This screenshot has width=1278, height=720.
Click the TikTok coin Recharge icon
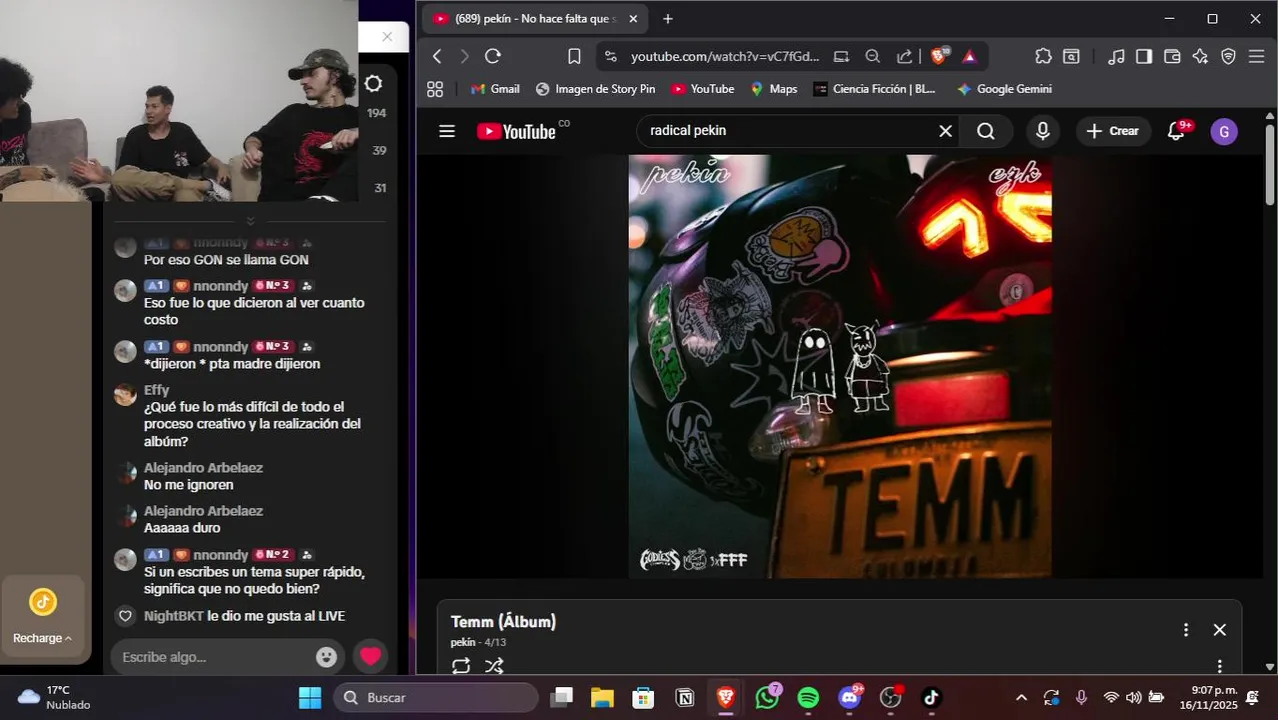[42, 602]
